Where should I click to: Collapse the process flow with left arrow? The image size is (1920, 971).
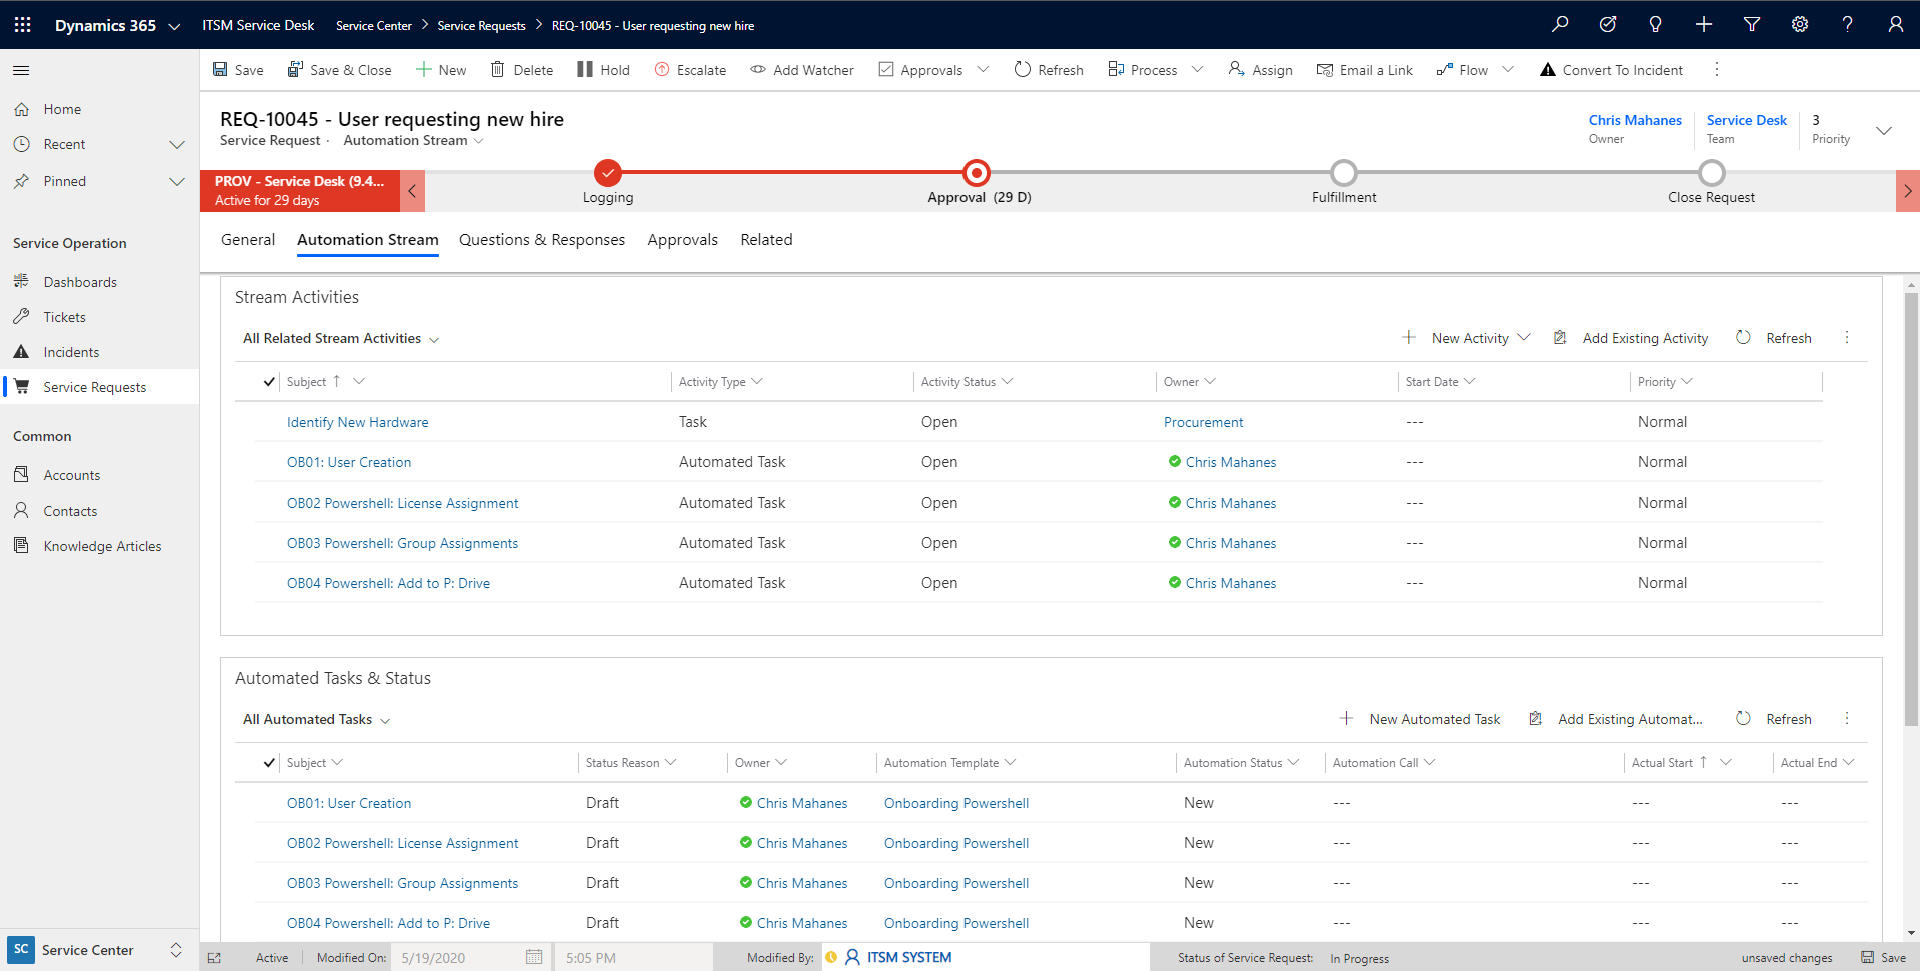(412, 190)
